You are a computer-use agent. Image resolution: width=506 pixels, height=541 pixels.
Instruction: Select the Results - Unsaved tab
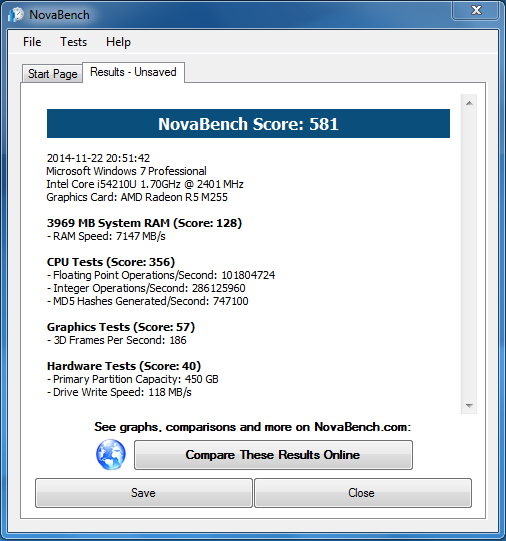point(133,72)
